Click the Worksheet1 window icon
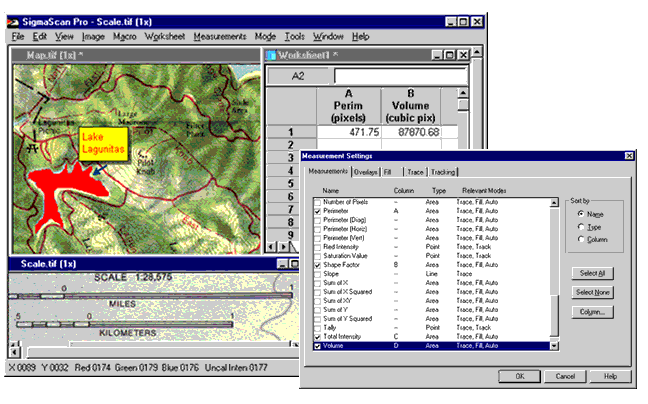This screenshot has height=404, width=648. pyautogui.click(x=272, y=55)
